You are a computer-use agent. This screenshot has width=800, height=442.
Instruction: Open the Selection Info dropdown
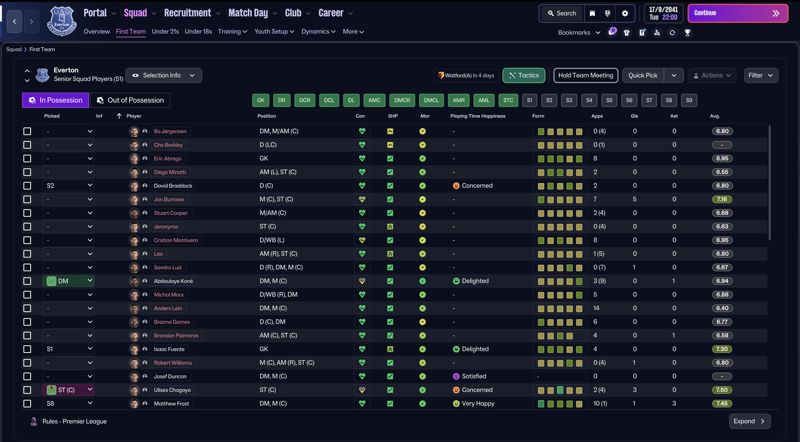click(x=163, y=75)
